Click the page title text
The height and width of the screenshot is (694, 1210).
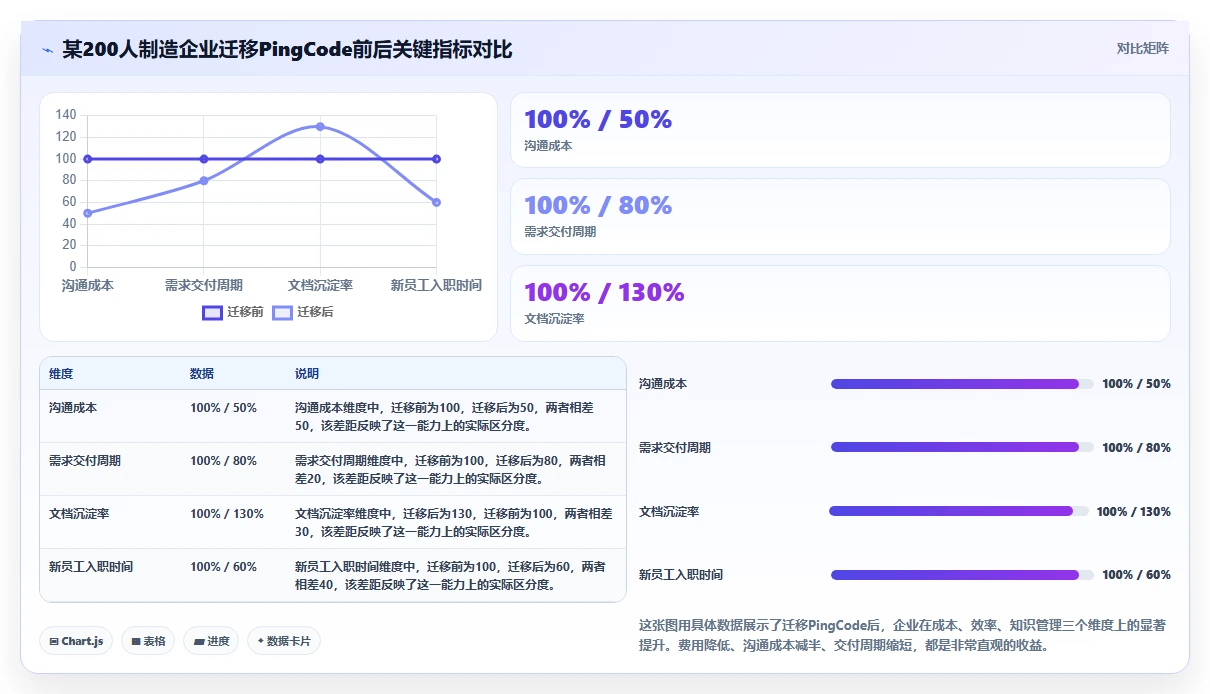pos(287,49)
